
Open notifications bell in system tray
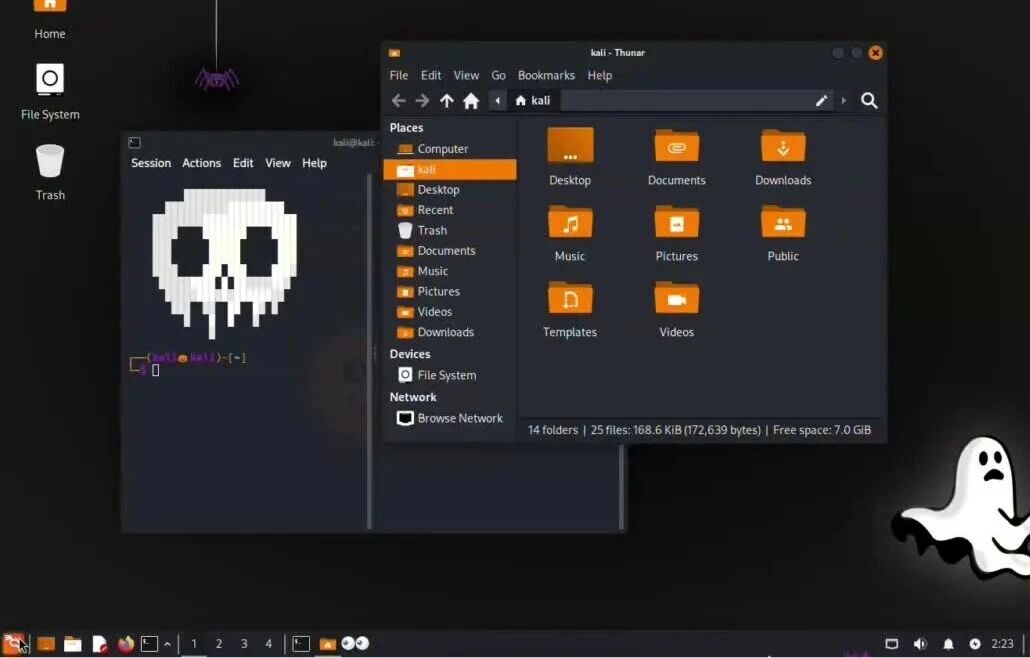949,644
